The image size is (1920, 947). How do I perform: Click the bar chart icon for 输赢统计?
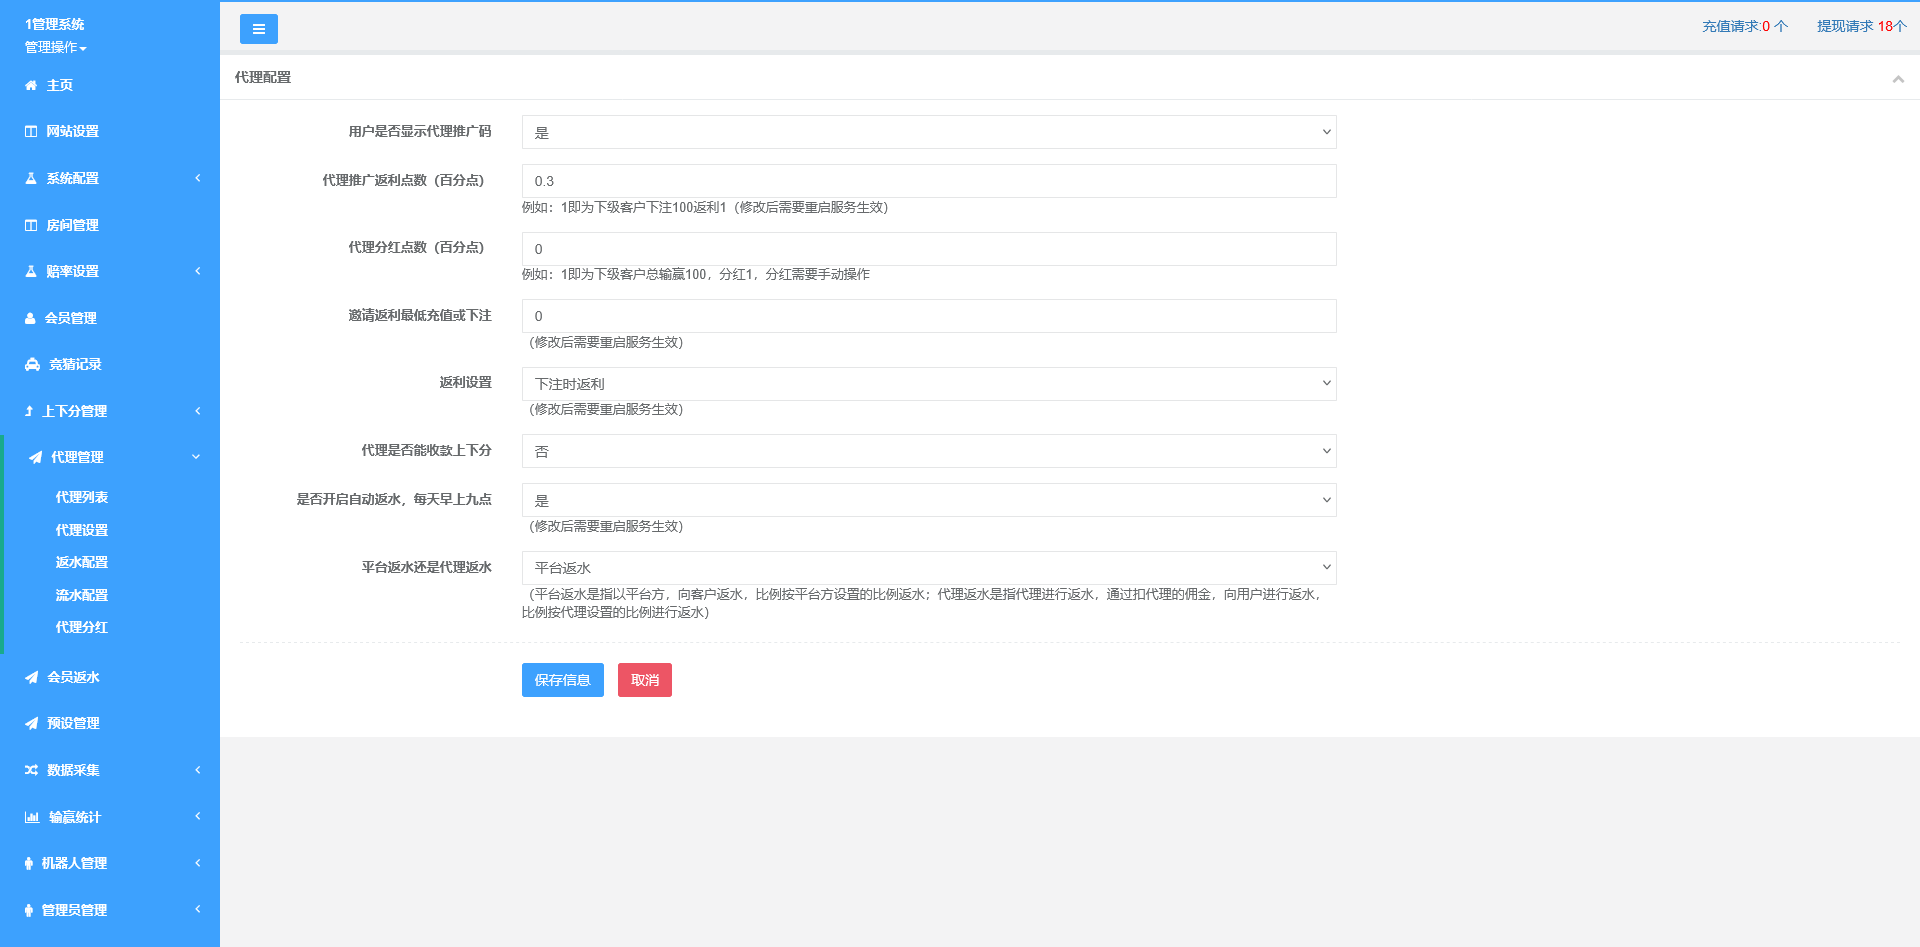pyautogui.click(x=32, y=818)
